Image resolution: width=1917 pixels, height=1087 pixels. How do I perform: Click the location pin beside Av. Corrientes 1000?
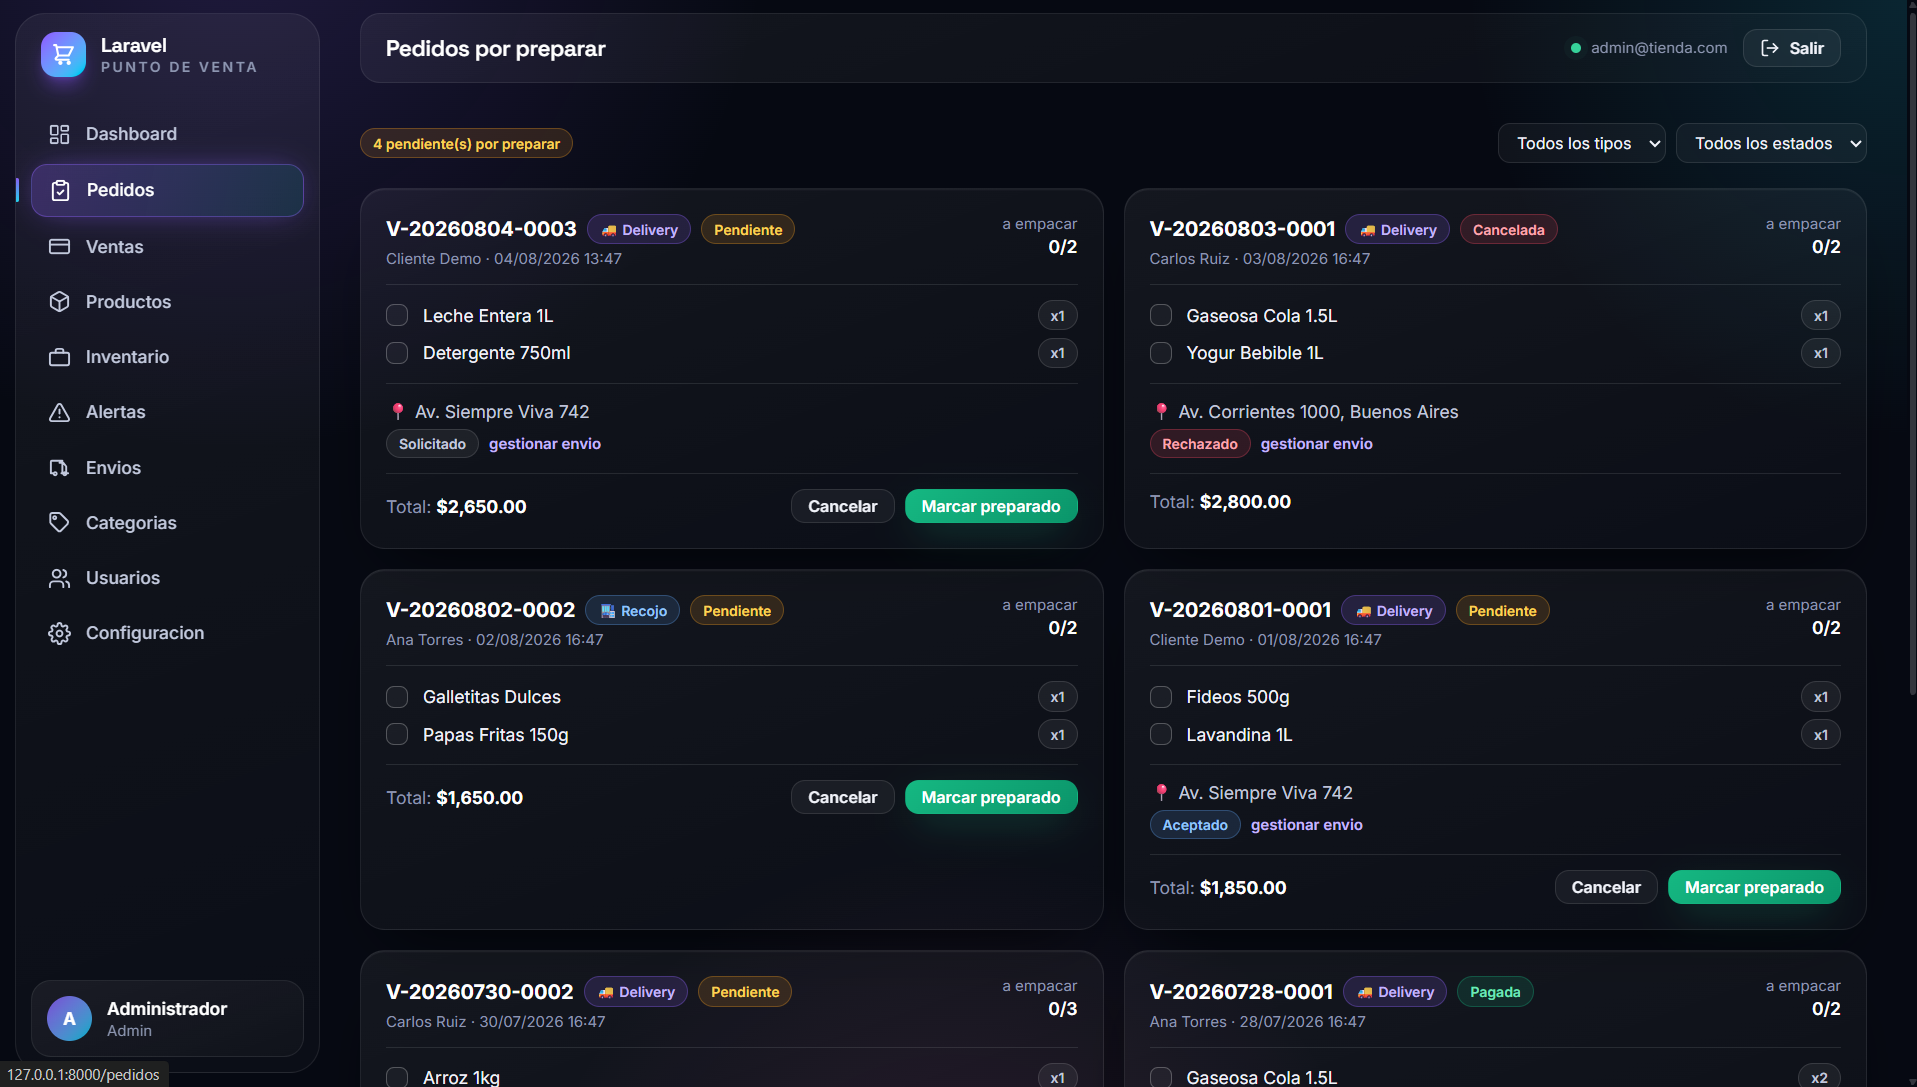[x=1161, y=412]
